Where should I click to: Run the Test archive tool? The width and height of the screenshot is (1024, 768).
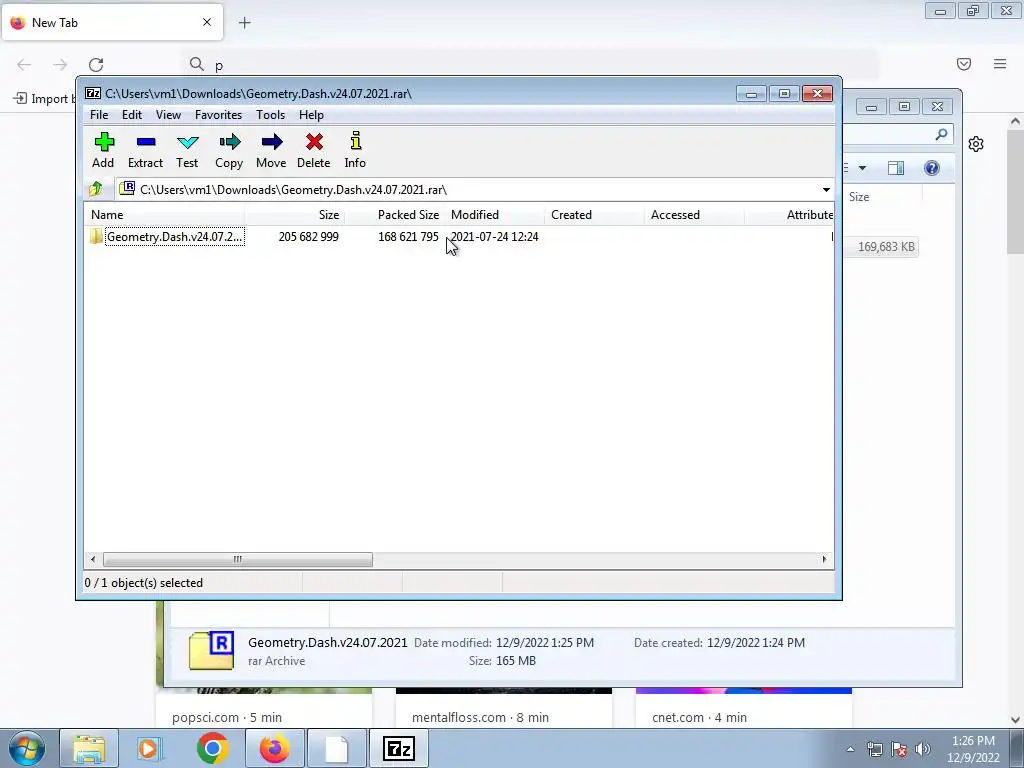pos(187,150)
